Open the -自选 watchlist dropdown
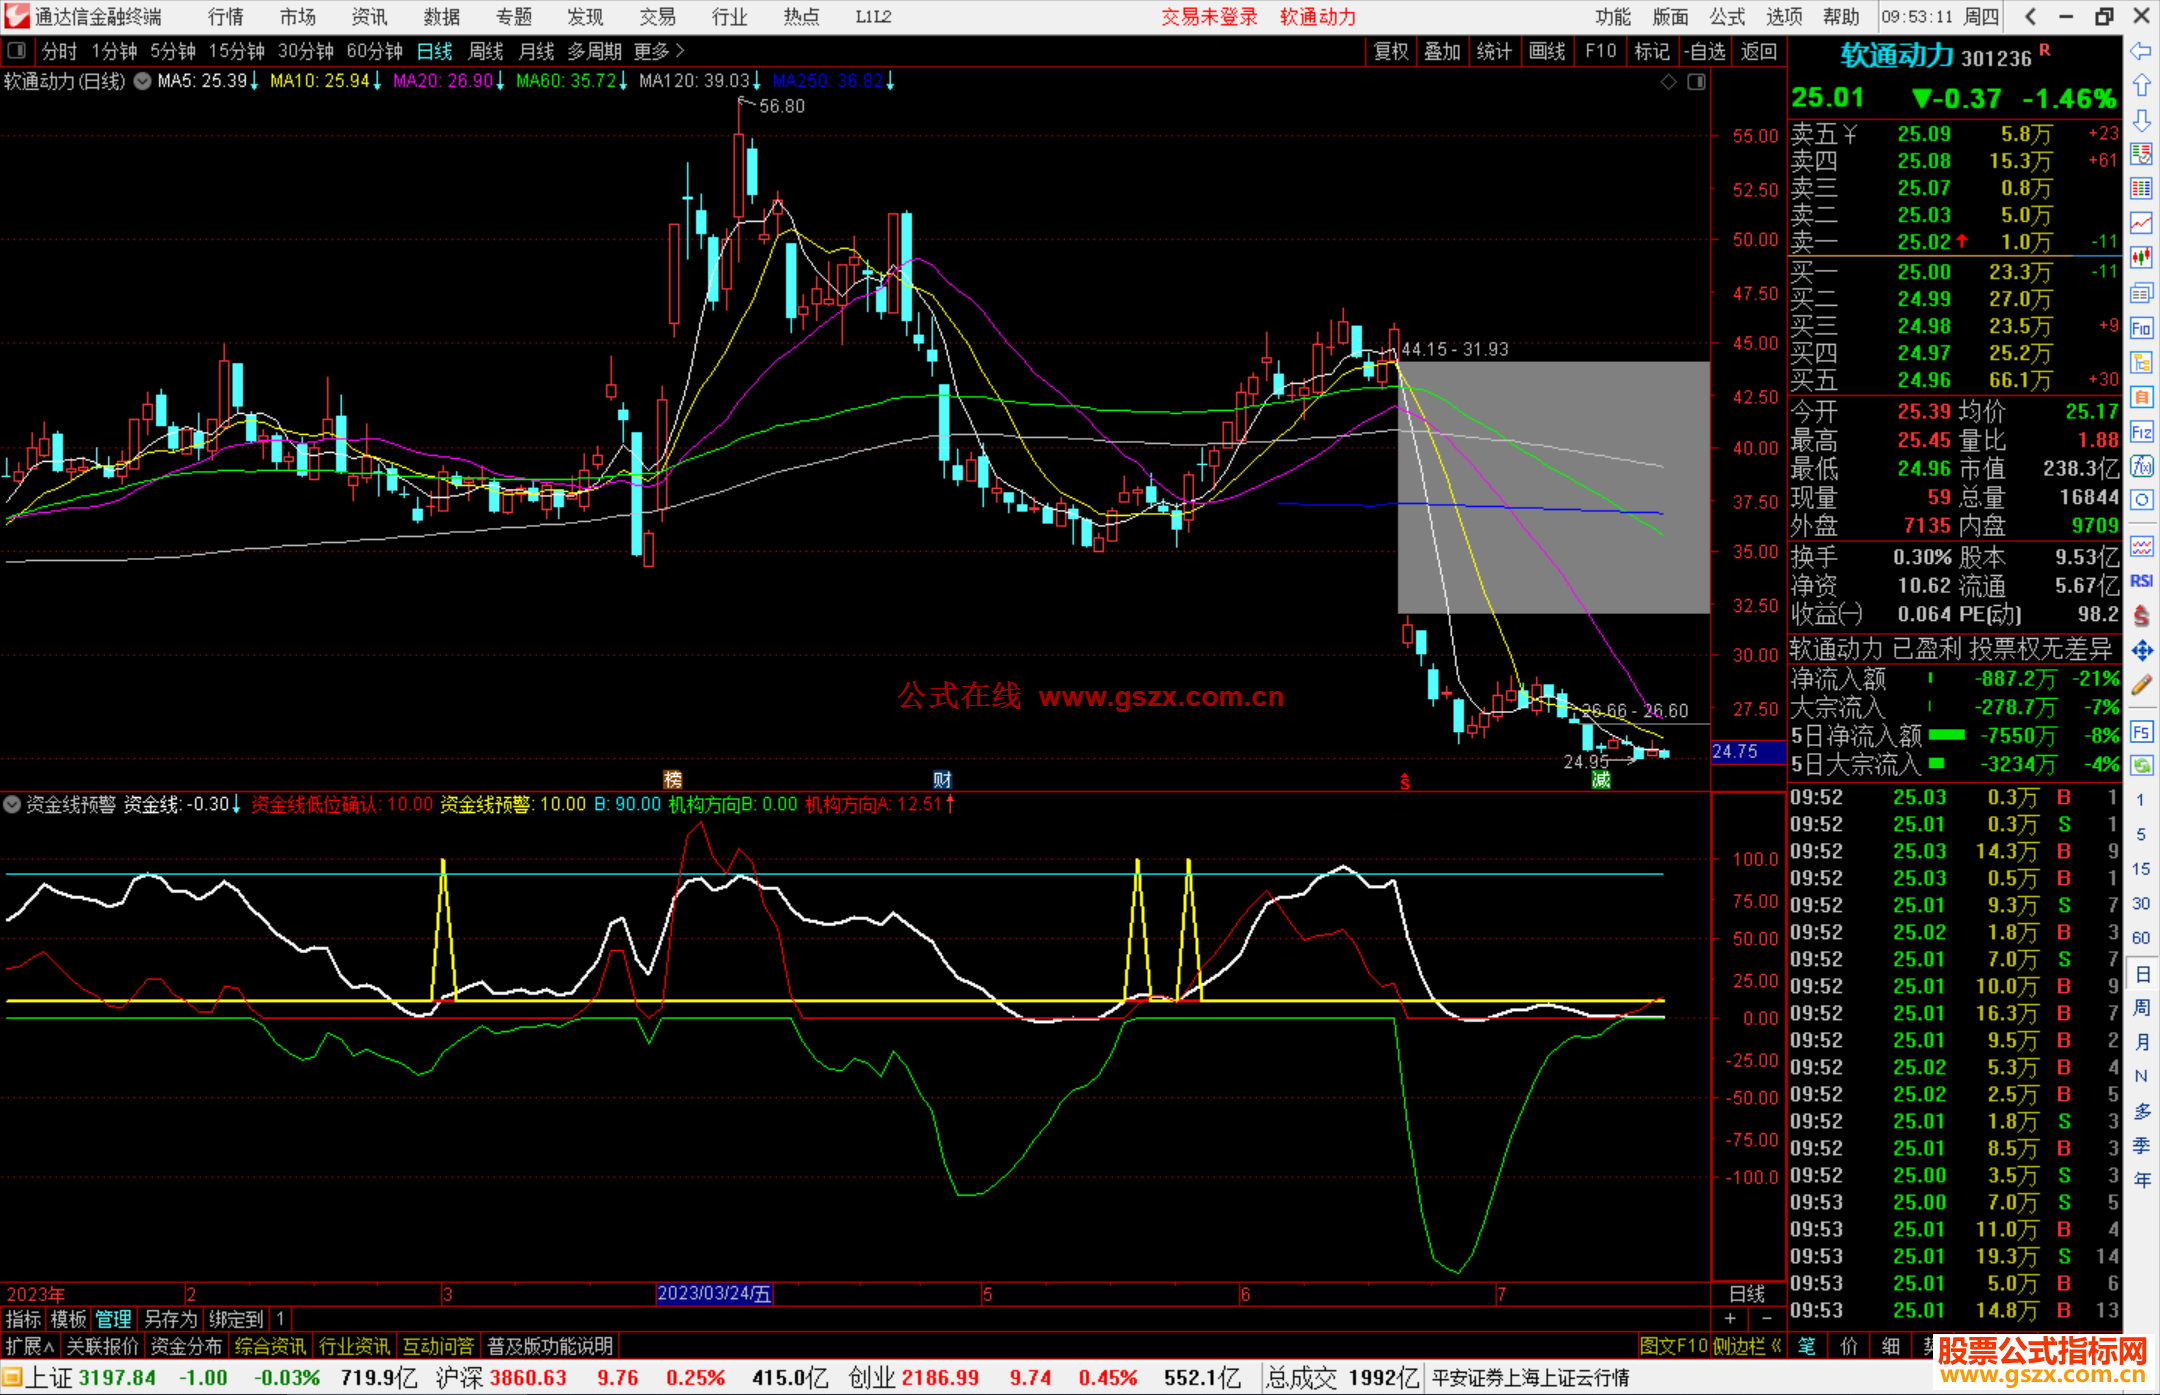This screenshot has width=2160, height=1395. click(1706, 51)
